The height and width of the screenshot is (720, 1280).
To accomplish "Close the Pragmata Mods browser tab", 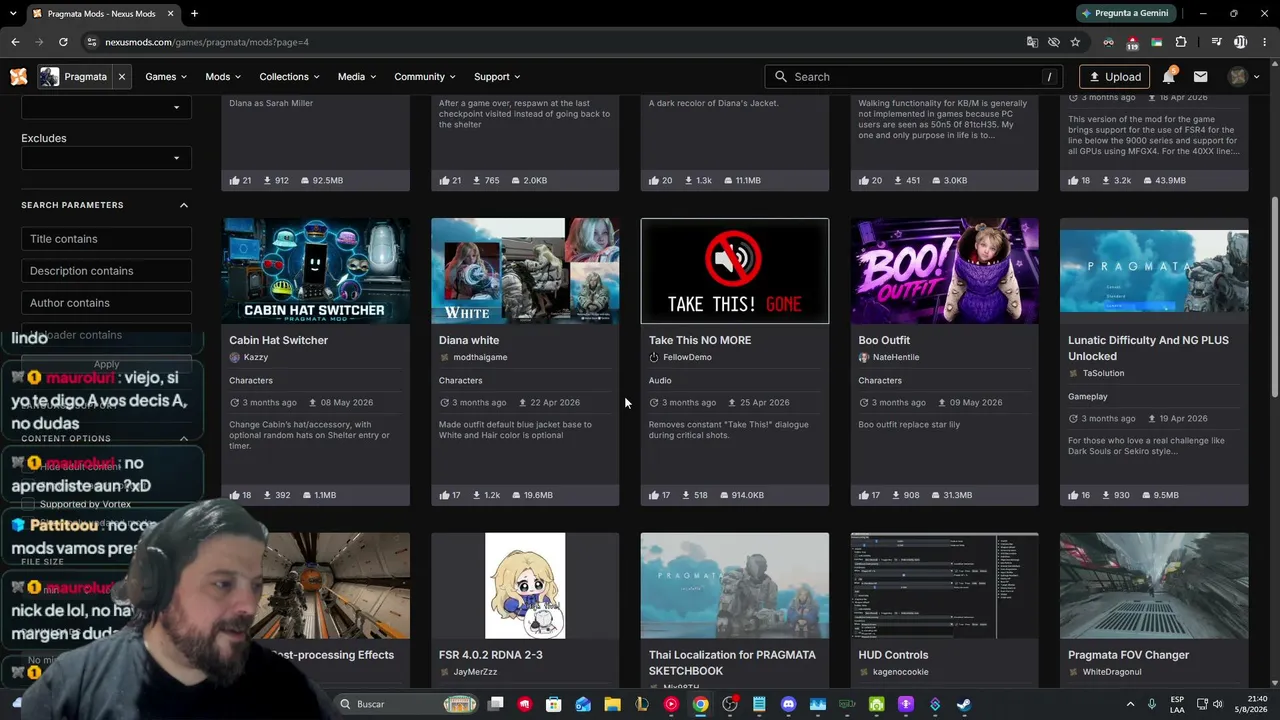I will tap(171, 14).
